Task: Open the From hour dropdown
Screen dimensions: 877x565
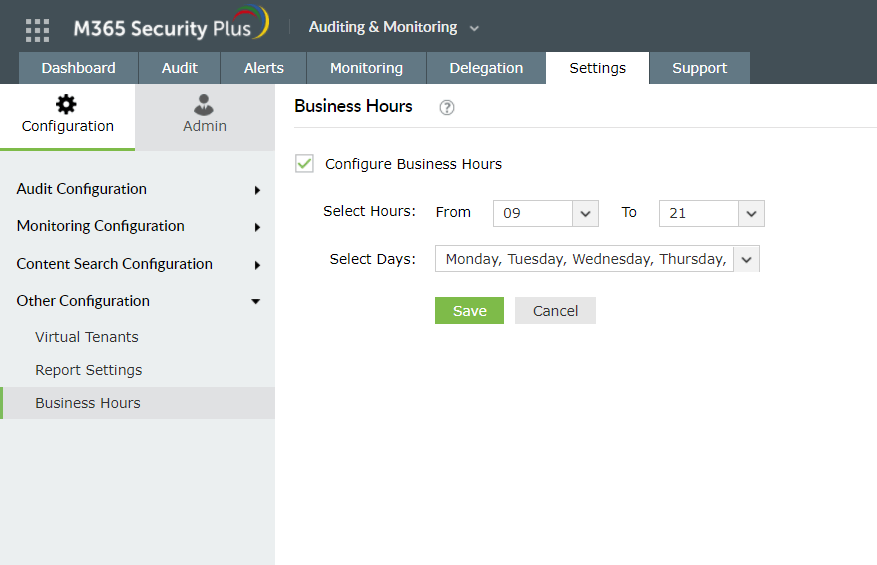Action: point(586,213)
